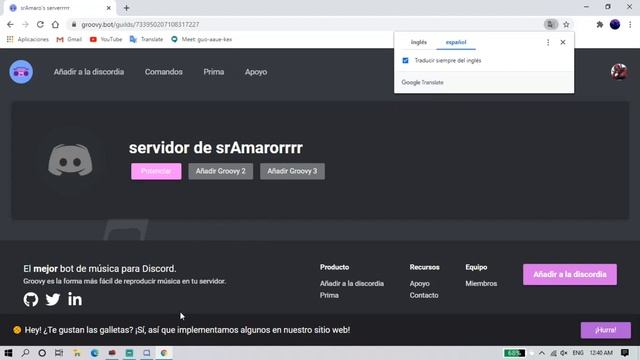Open the Prima navigation item

[x=214, y=72]
